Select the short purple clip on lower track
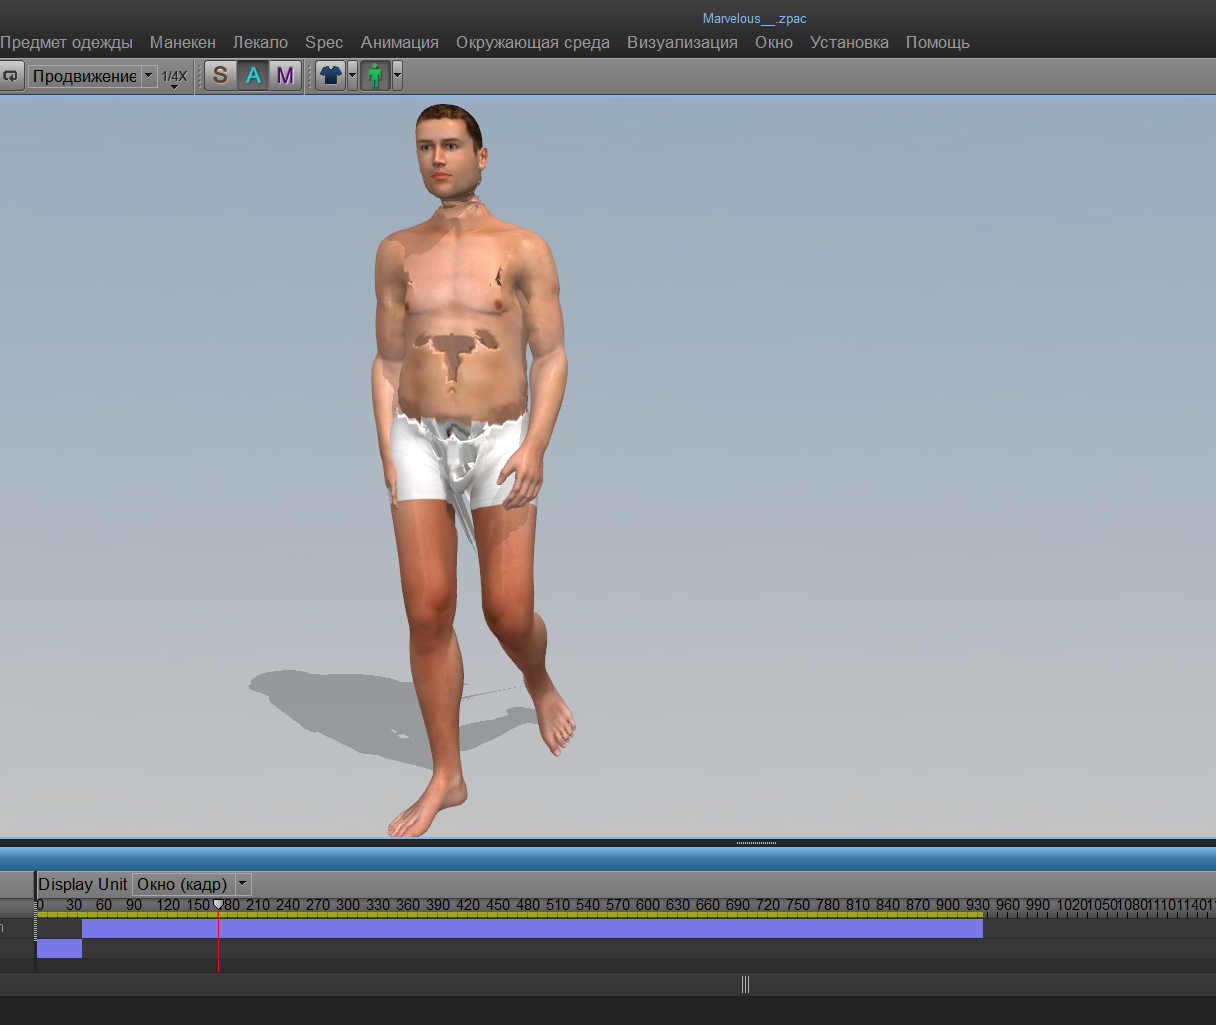1216x1025 pixels. click(59, 948)
